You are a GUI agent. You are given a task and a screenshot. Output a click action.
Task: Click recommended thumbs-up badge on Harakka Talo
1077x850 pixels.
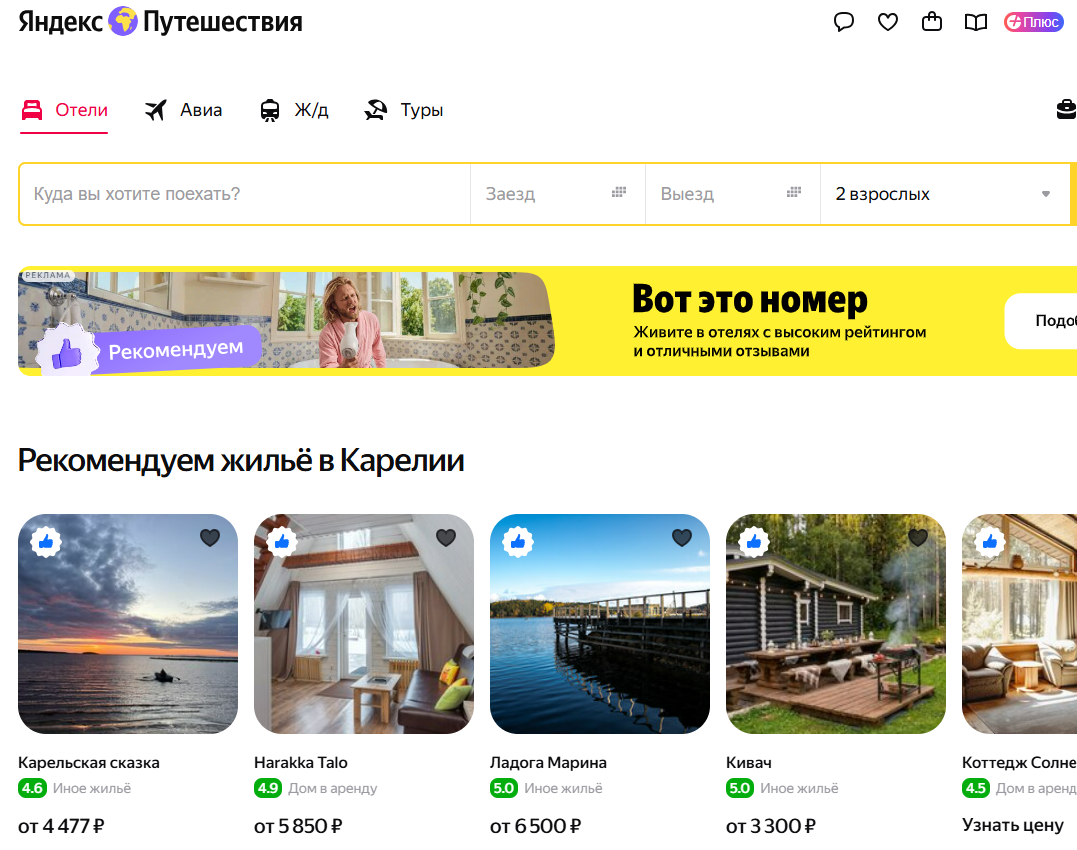[x=282, y=542]
